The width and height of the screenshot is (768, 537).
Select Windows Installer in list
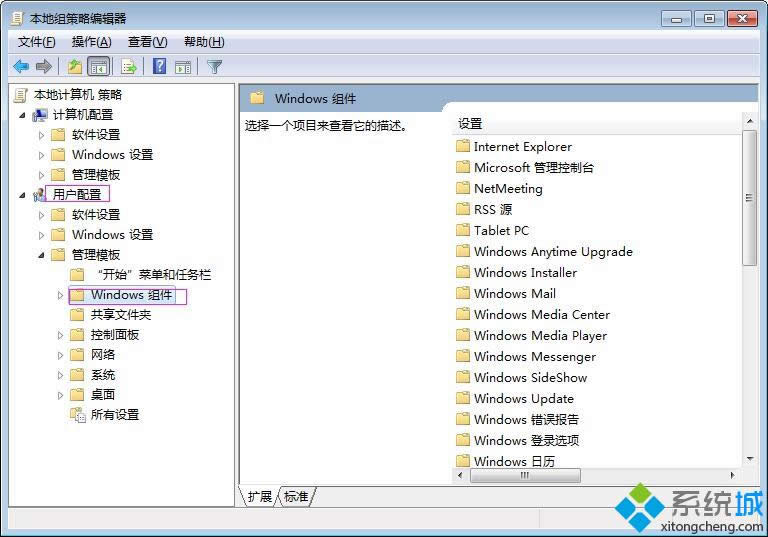(526, 272)
